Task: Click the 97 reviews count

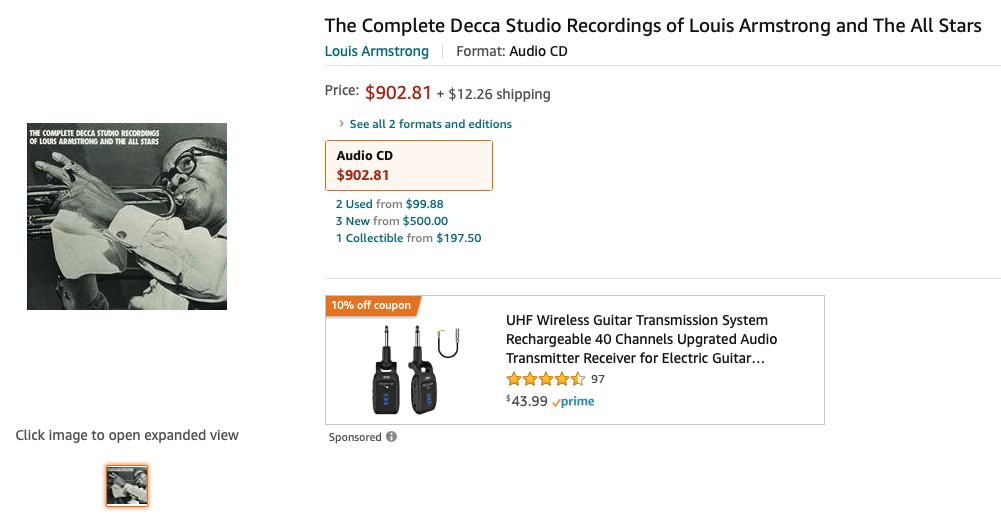Action: (x=598, y=379)
